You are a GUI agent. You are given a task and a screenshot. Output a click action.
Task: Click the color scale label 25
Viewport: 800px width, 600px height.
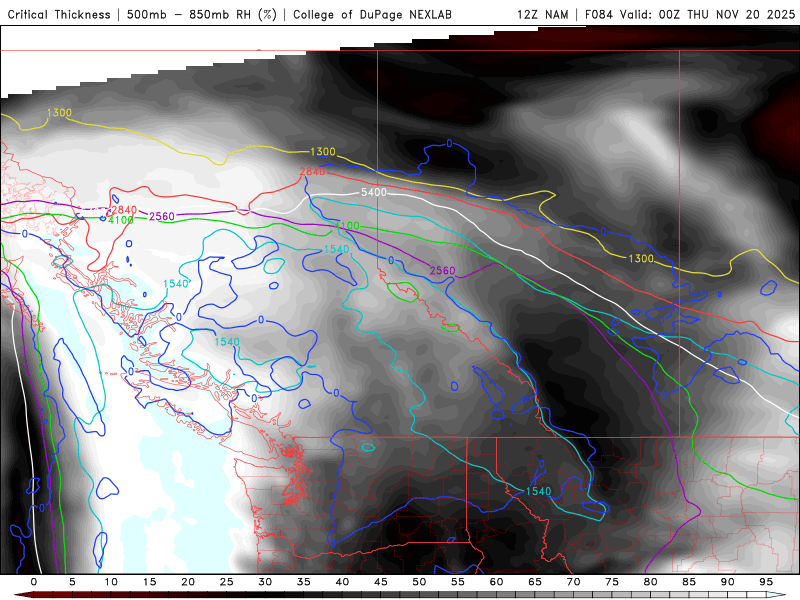coord(227,582)
